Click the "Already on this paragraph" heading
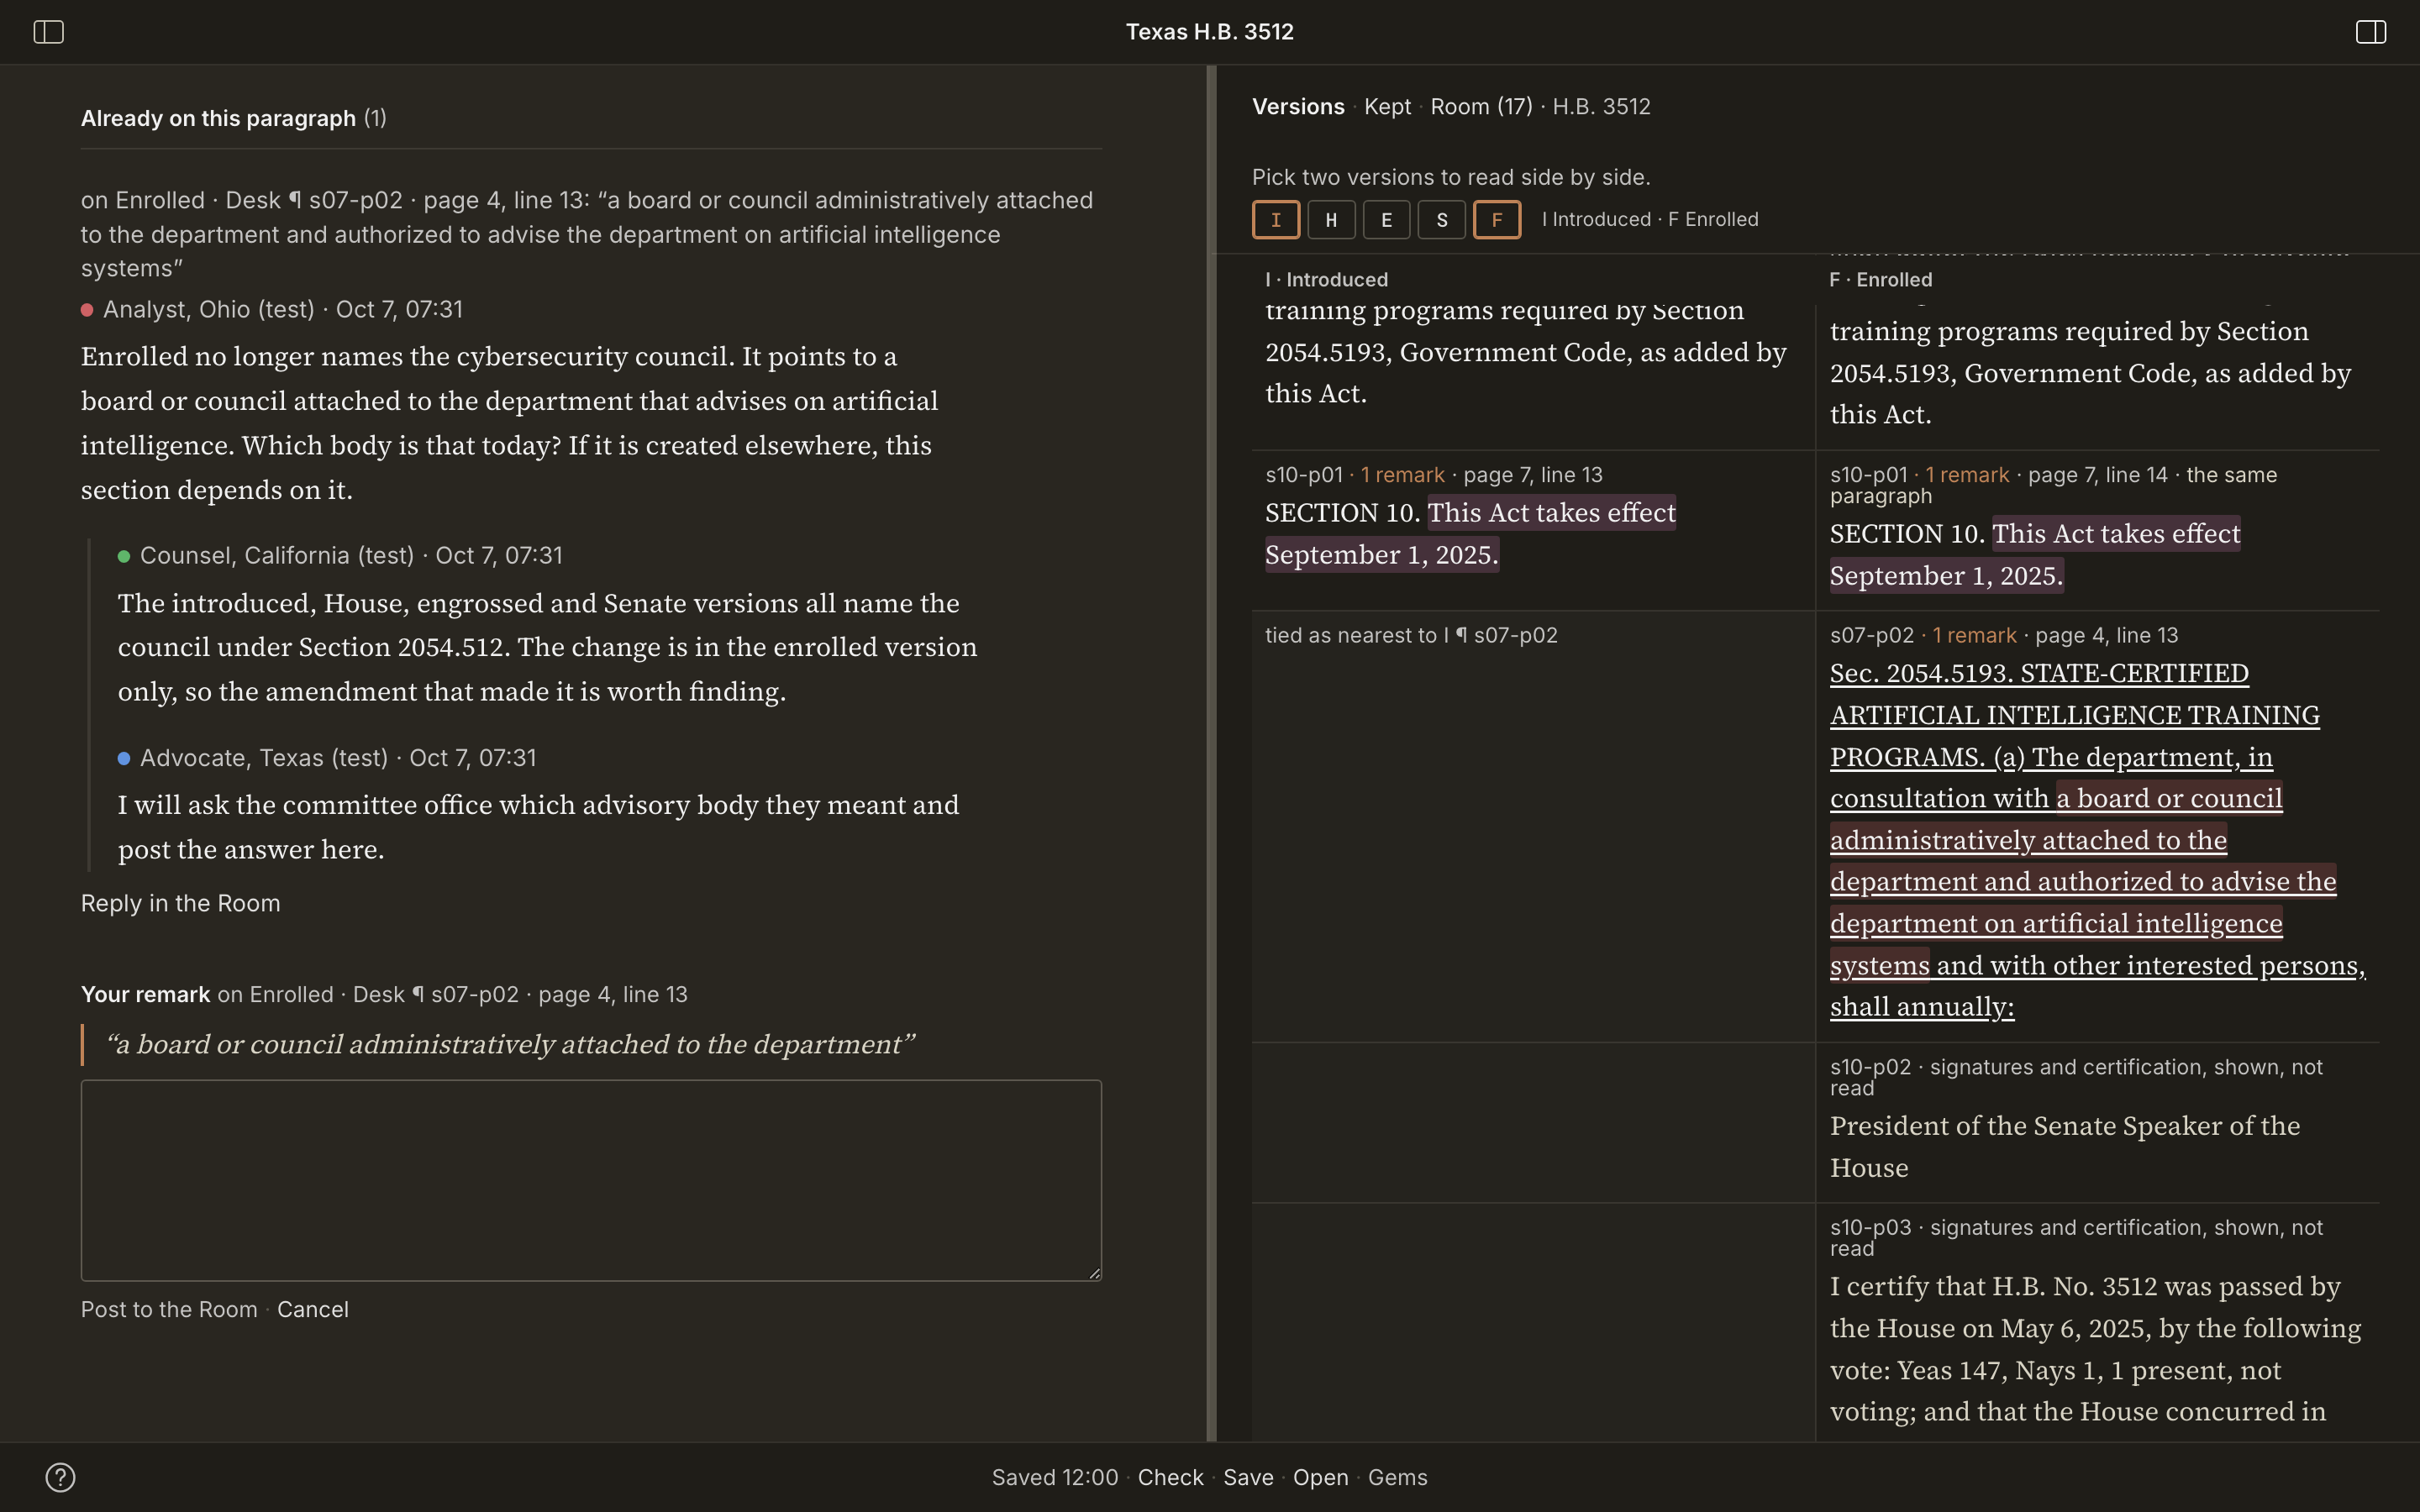The width and height of the screenshot is (2420, 1512). (218, 119)
